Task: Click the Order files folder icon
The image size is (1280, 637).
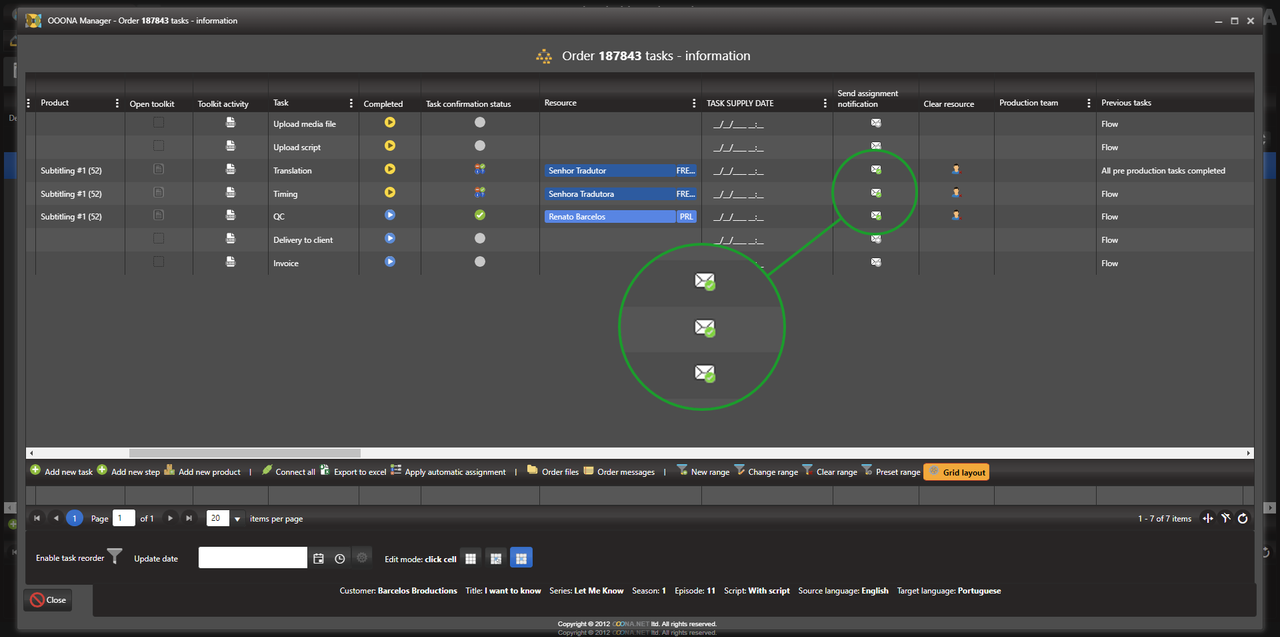Action: tap(532, 470)
